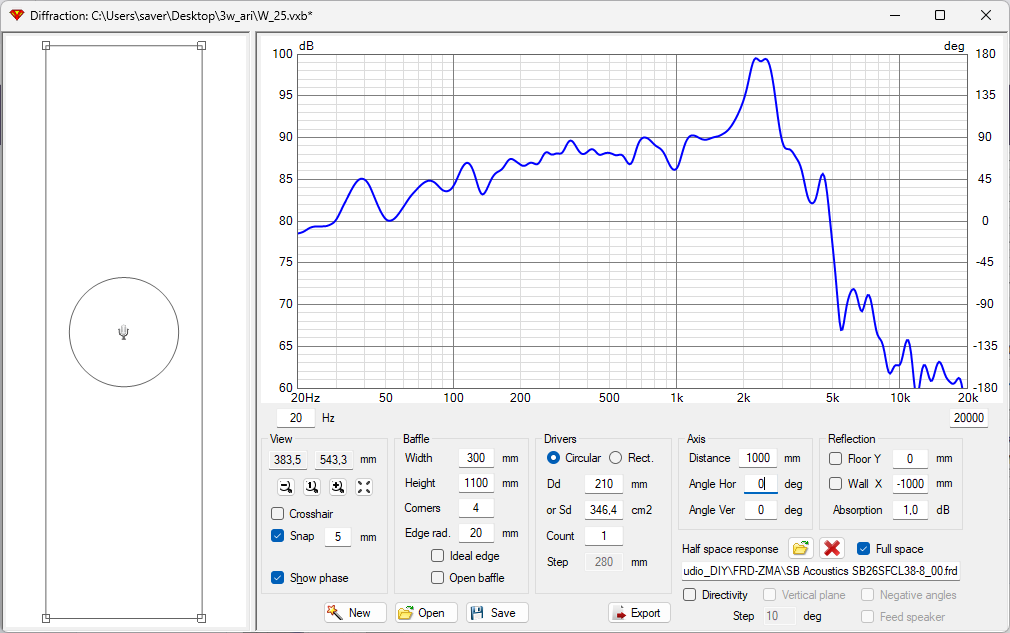
Task: Select the bottom-left baffle corner handle
Action: (x=46, y=618)
